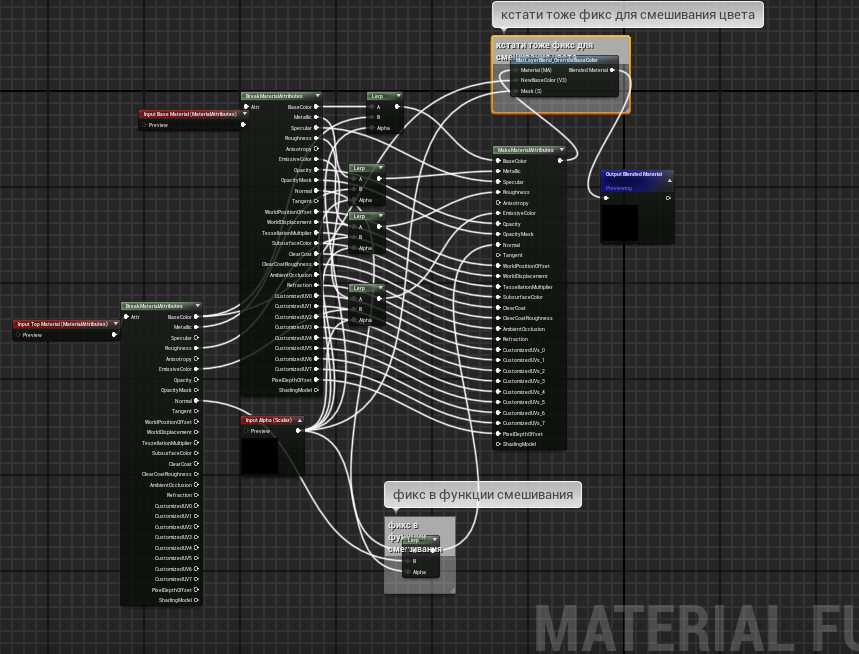This screenshot has width=859, height=654.
Task: Select the Output Blended Material preview thumbnail
Action: pyautogui.click(x=620, y=222)
